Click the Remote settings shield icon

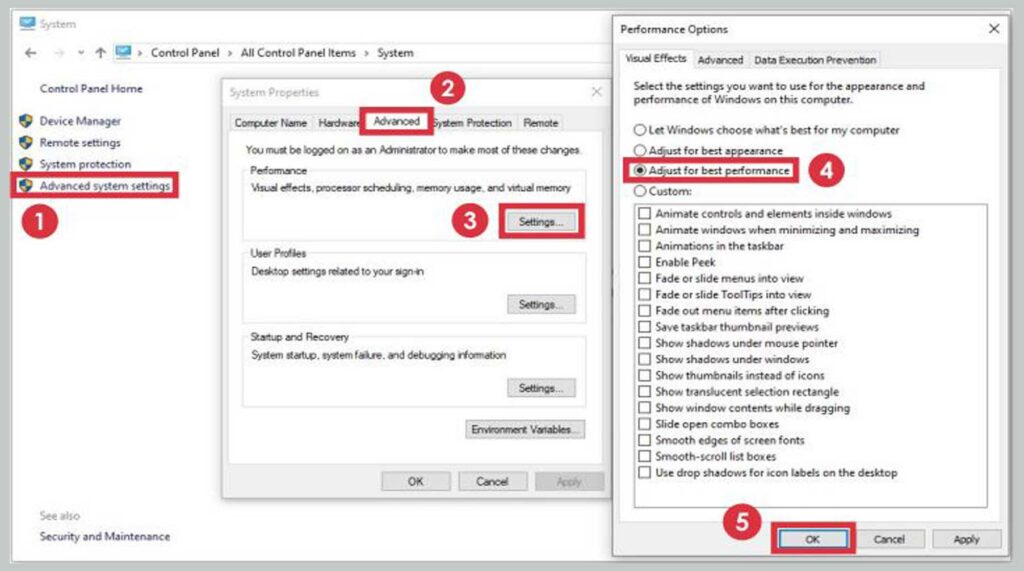(x=26, y=143)
